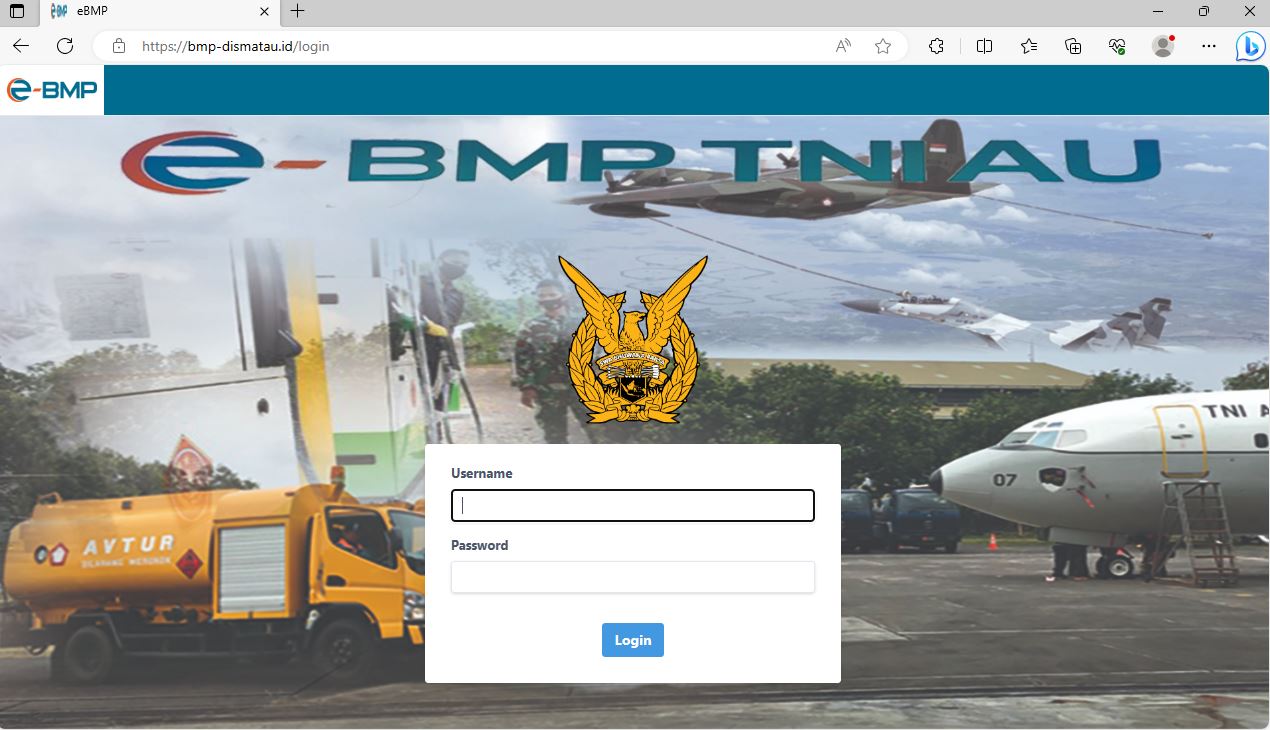Click the Username input field
Screen dimensions: 1270x730
[x=632, y=505]
